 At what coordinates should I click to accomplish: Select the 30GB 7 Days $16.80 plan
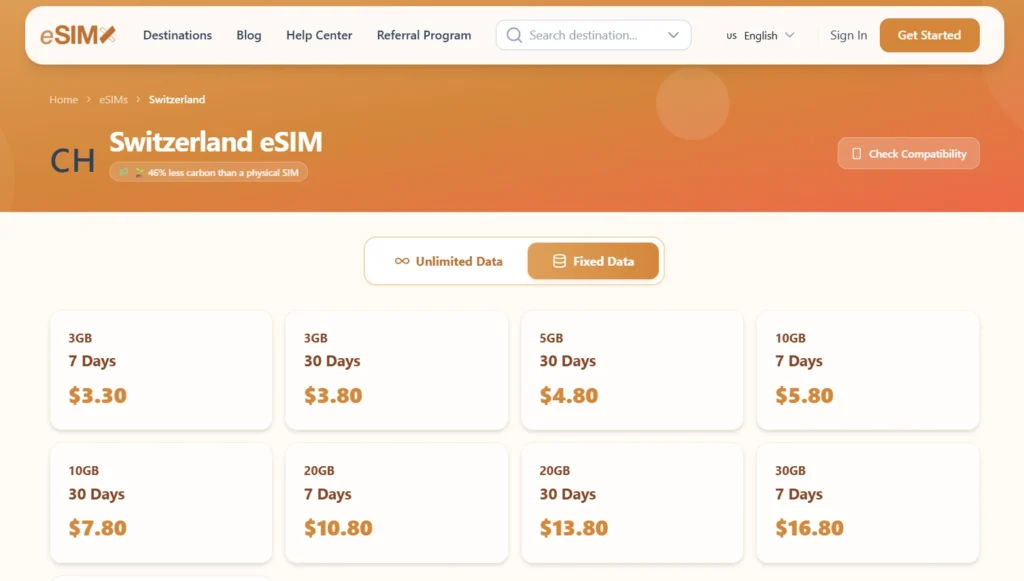coord(868,503)
